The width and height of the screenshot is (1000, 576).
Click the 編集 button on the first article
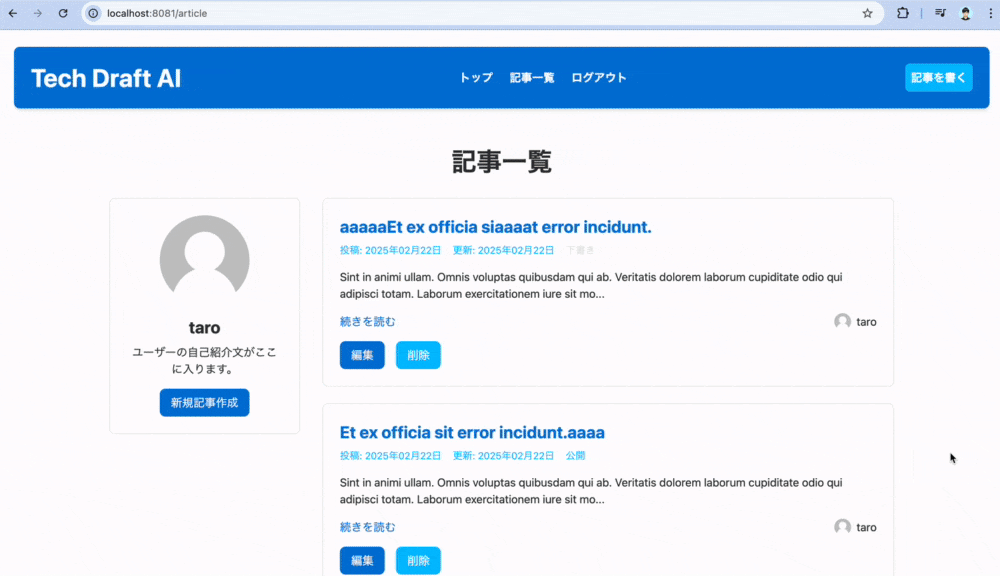point(362,355)
